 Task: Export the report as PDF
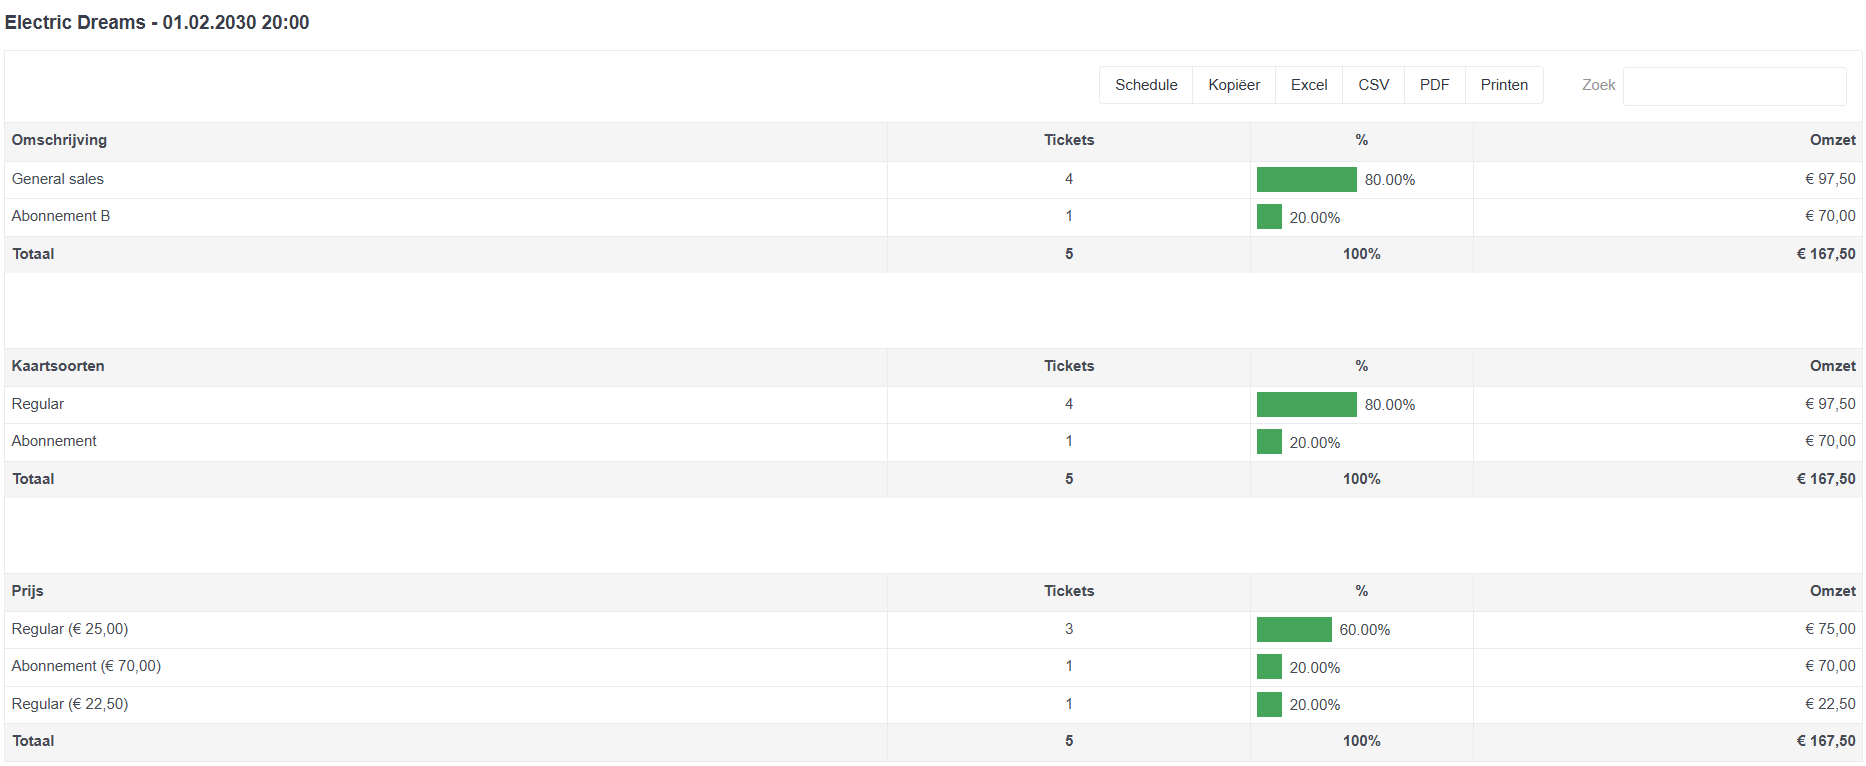pos(1435,85)
